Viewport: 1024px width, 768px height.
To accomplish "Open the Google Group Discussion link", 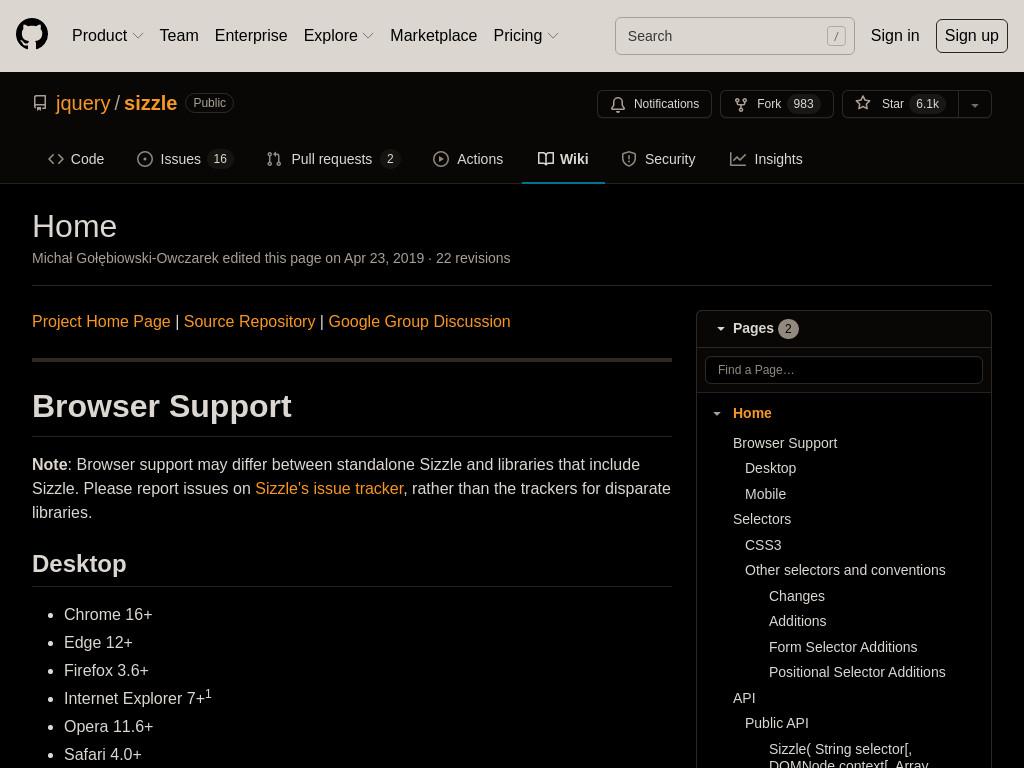I will (x=419, y=321).
